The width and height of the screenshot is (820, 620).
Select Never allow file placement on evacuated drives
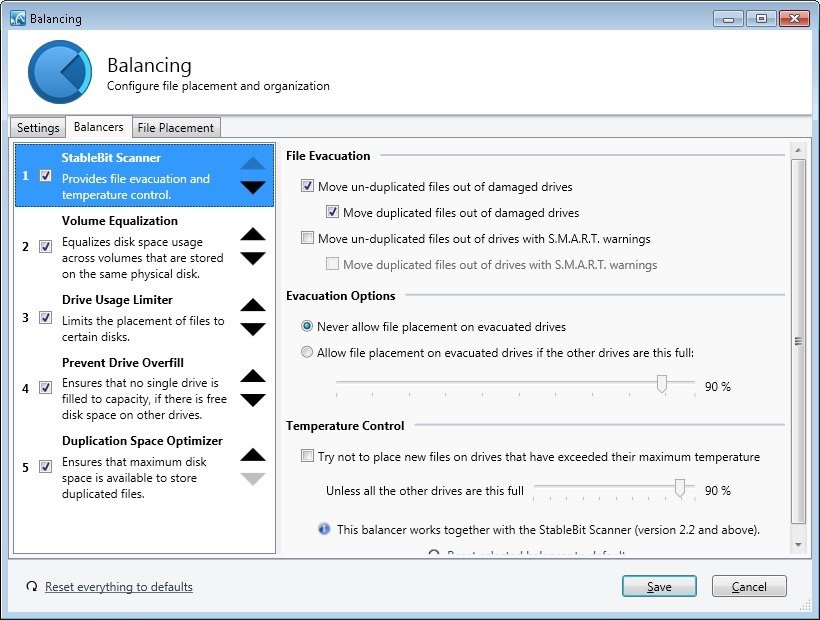(x=307, y=326)
